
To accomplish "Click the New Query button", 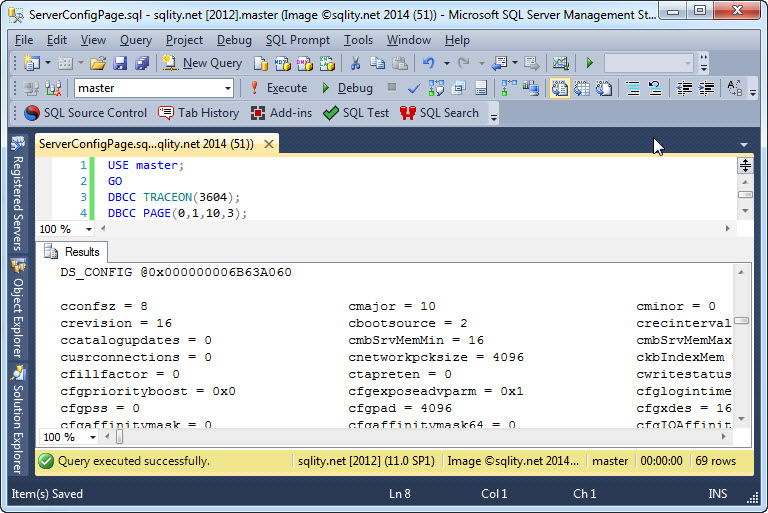I will 202,63.
